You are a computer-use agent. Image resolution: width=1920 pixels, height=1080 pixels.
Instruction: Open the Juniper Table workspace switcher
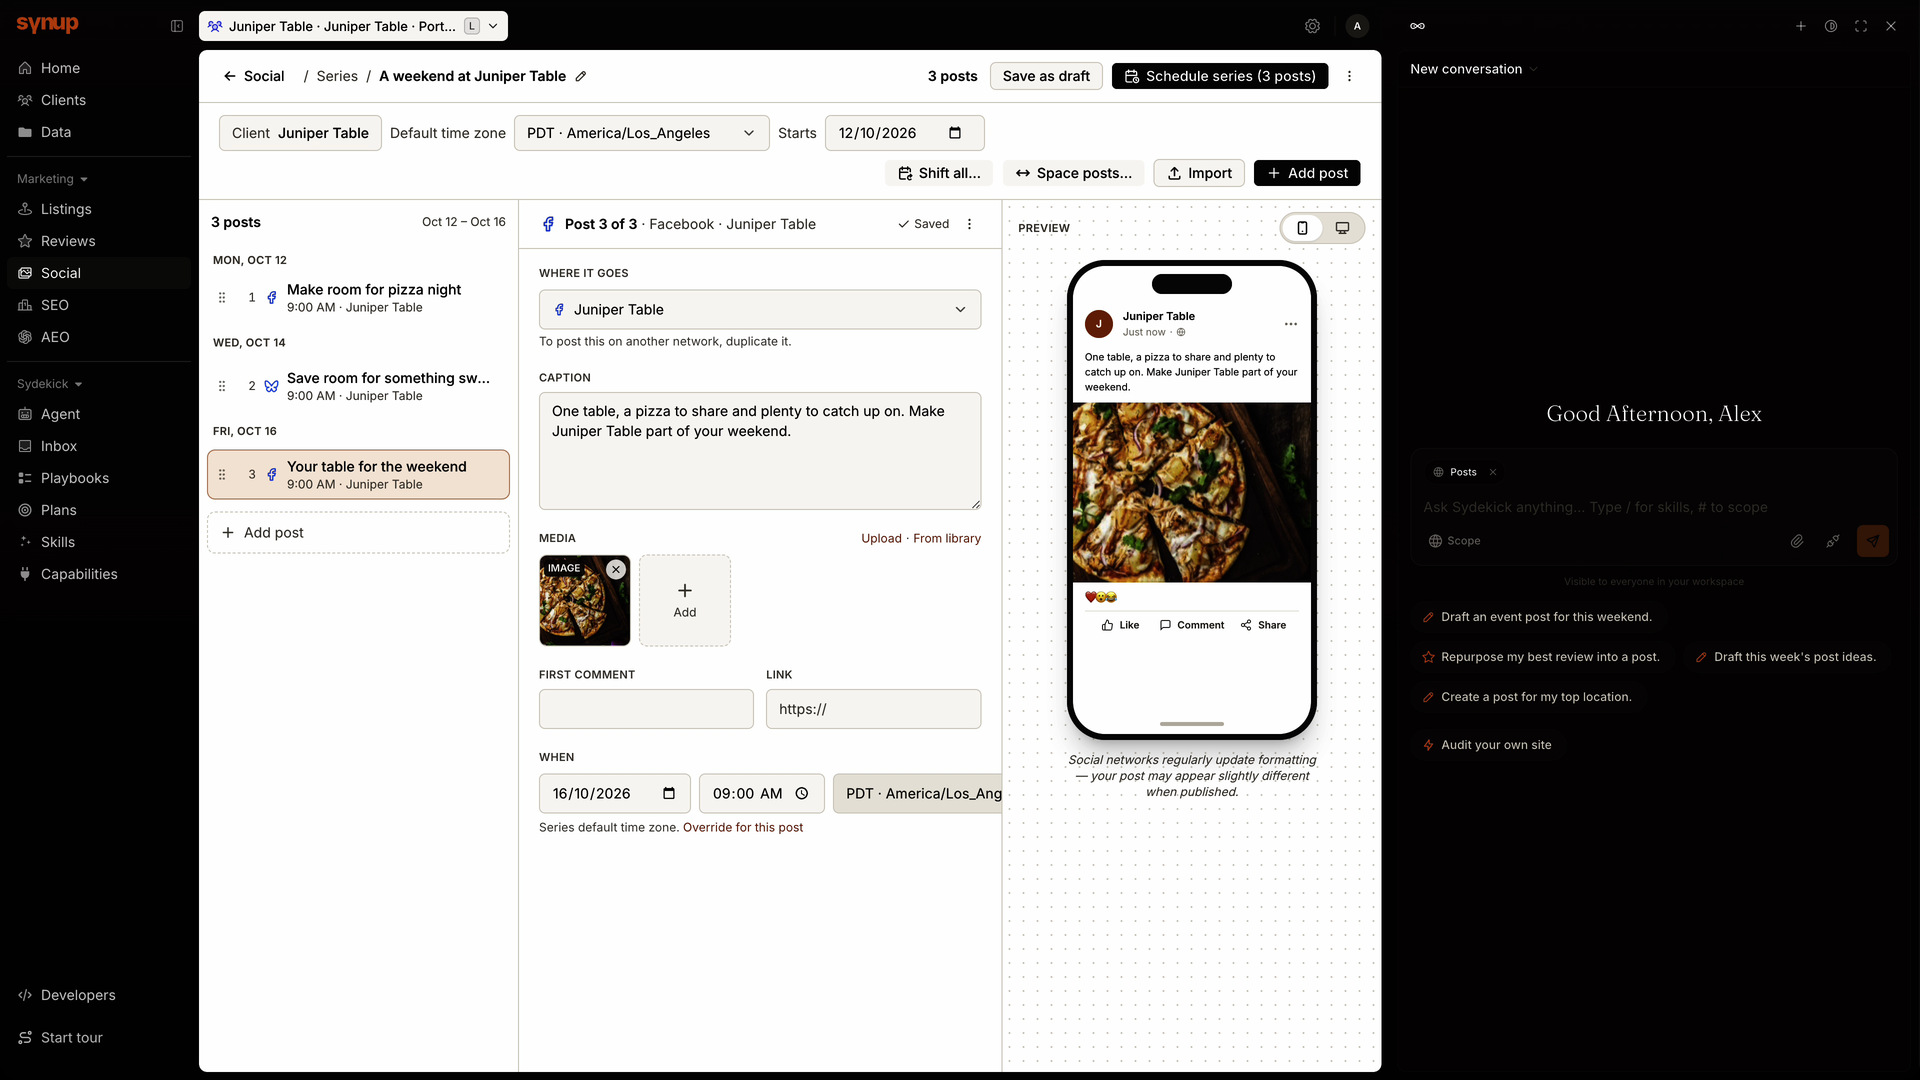tap(353, 26)
